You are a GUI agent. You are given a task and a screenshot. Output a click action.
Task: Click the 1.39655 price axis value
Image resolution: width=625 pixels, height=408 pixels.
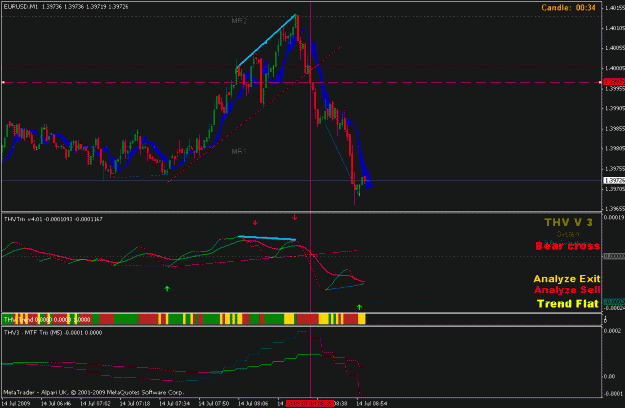tap(615, 208)
